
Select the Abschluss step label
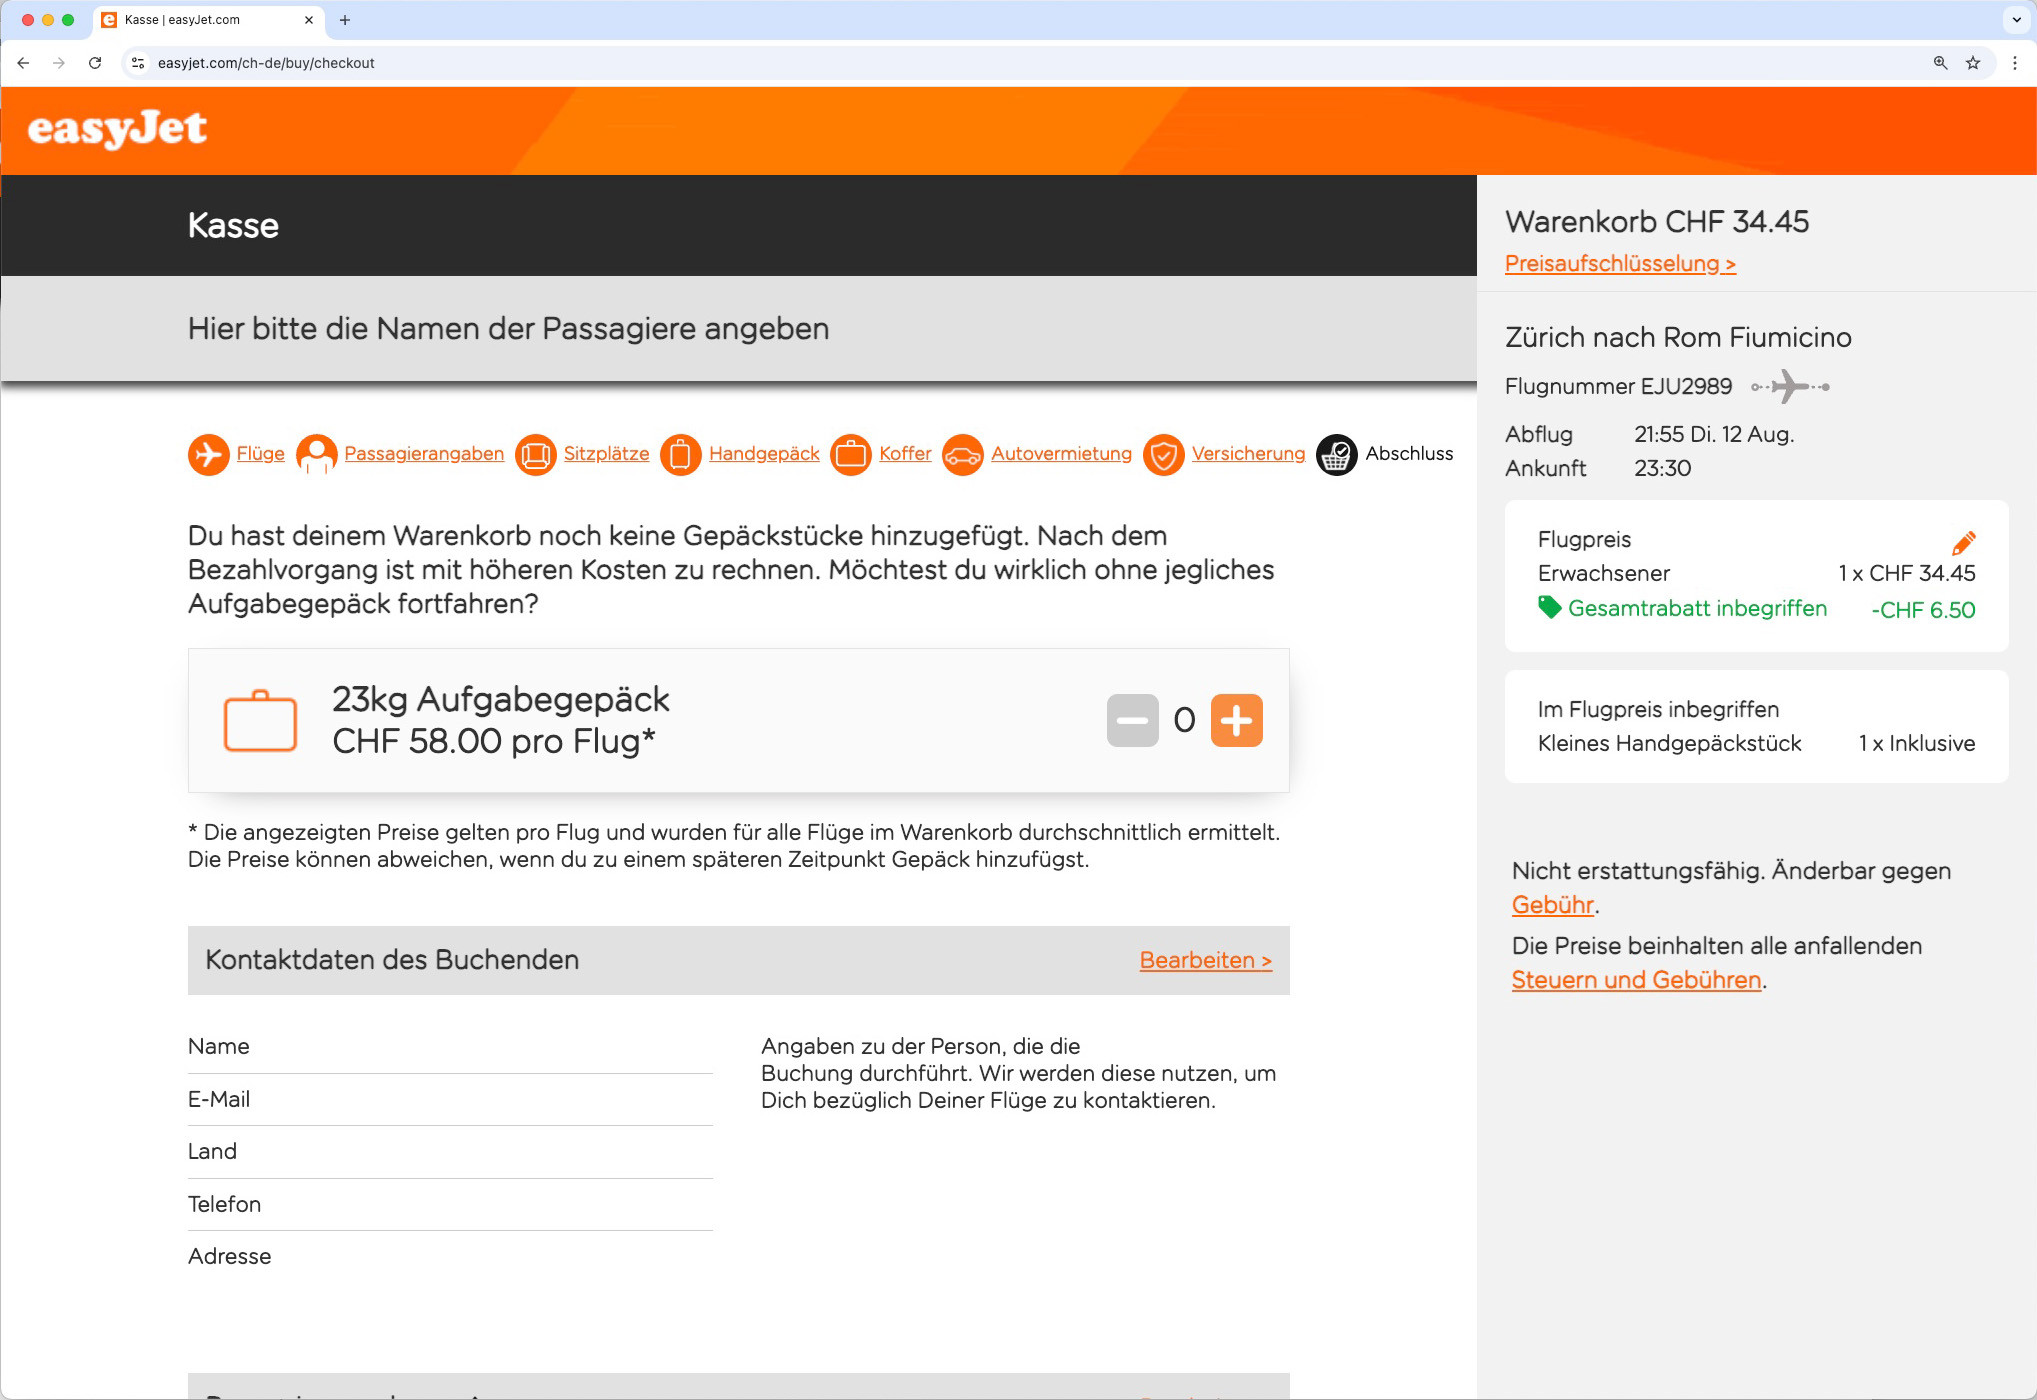click(x=1409, y=454)
